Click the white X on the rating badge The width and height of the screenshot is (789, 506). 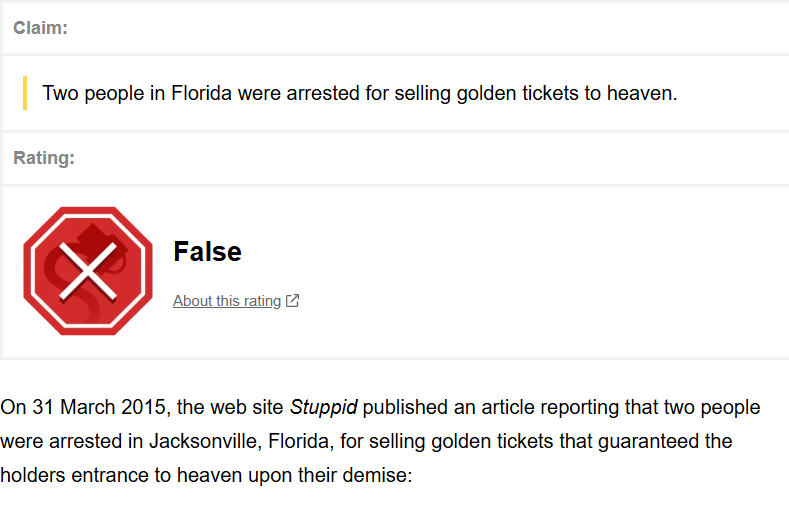coord(88,272)
